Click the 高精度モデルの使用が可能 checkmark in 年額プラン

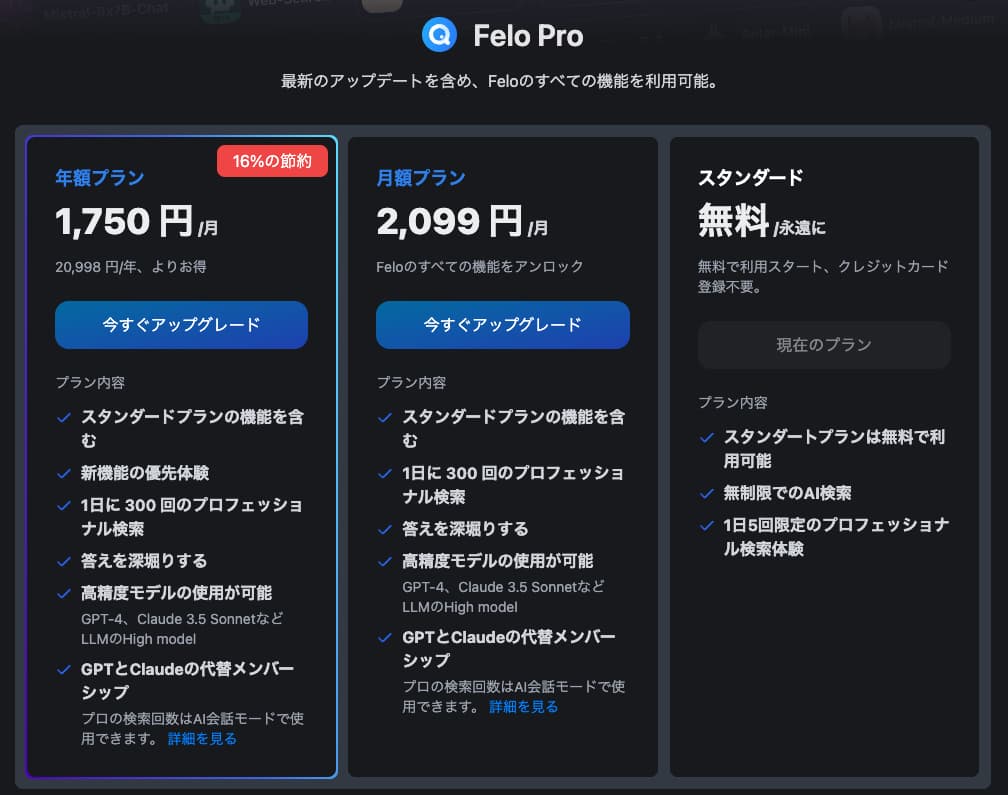(x=64, y=593)
